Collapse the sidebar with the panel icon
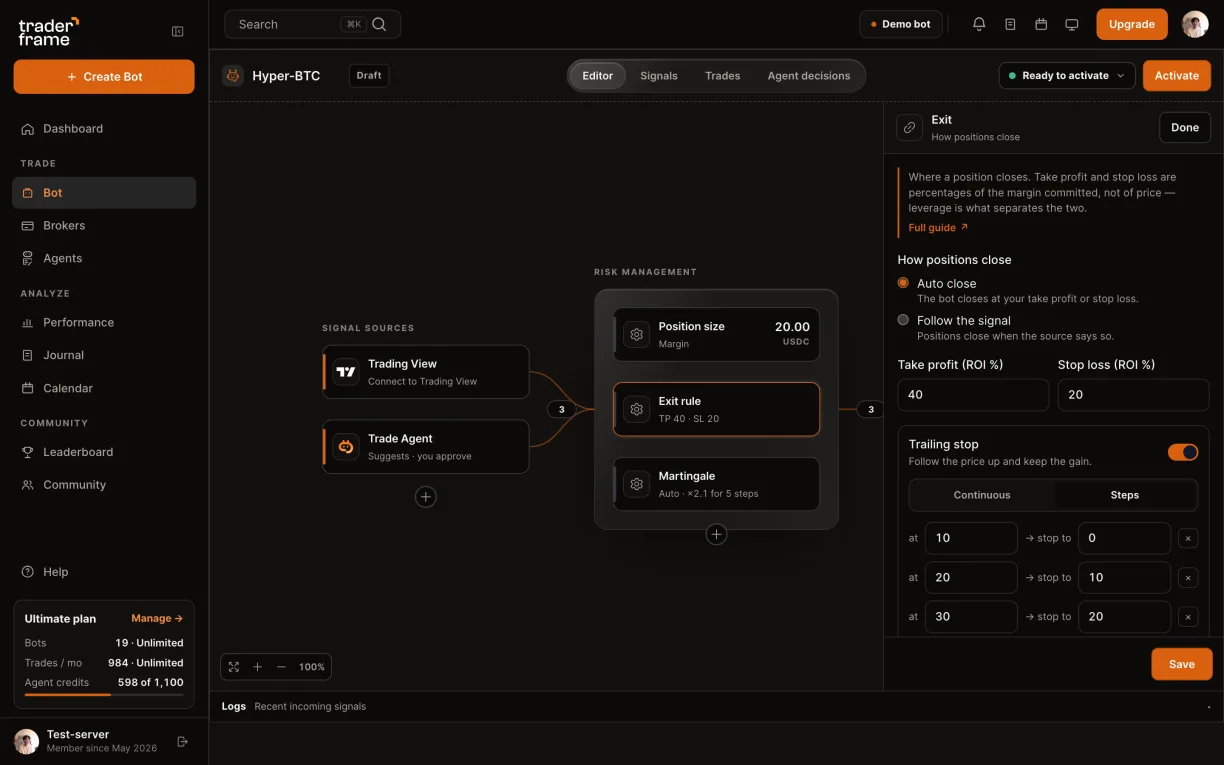Screen dimensions: 1224x765 pos(178,31)
